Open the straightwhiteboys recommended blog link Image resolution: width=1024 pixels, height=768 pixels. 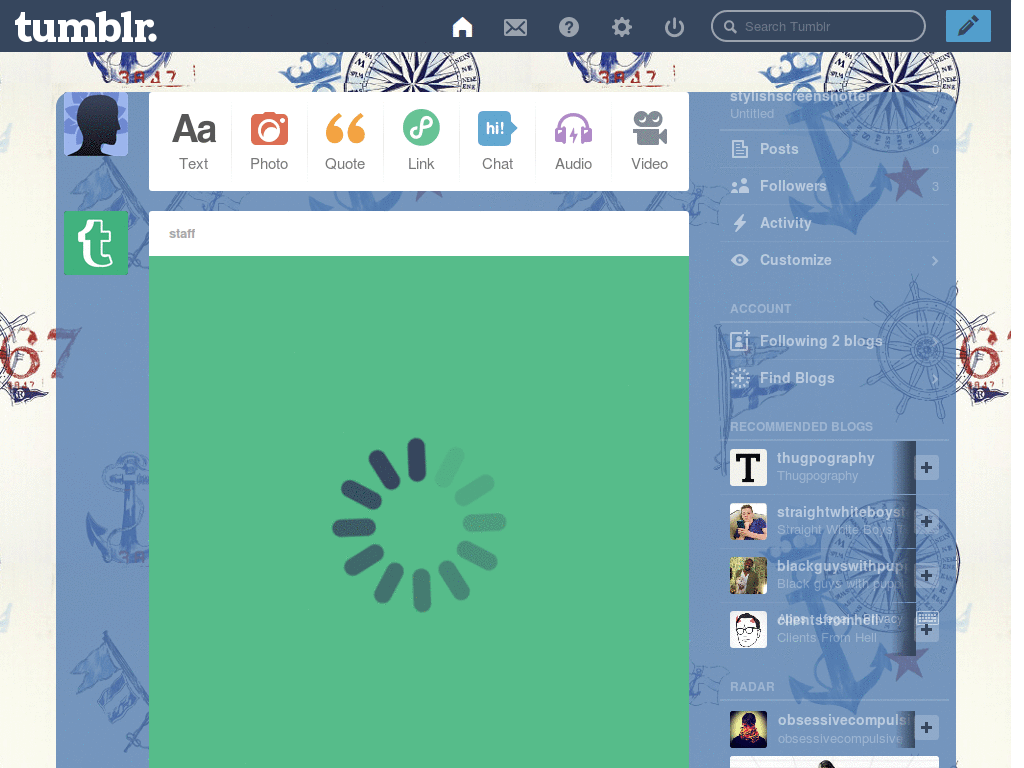(x=842, y=513)
